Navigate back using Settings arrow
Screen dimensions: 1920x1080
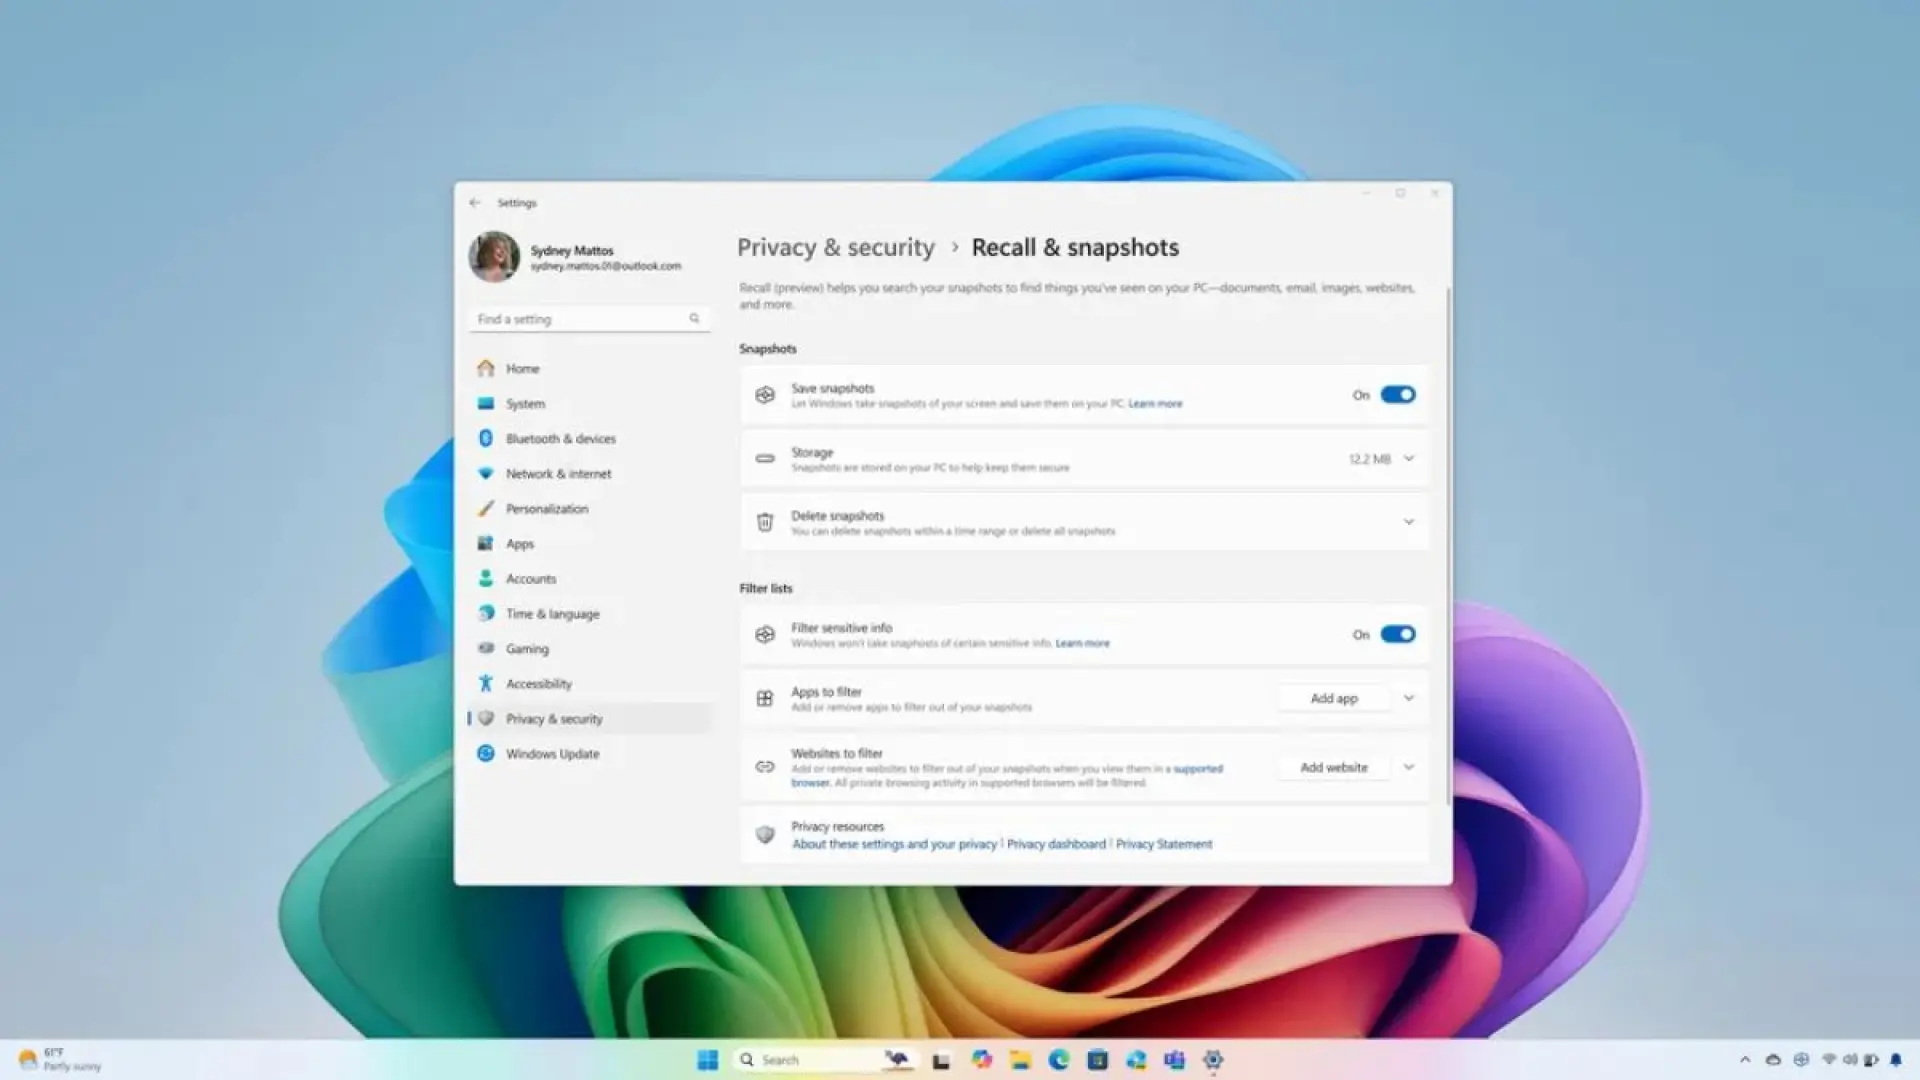[475, 202]
